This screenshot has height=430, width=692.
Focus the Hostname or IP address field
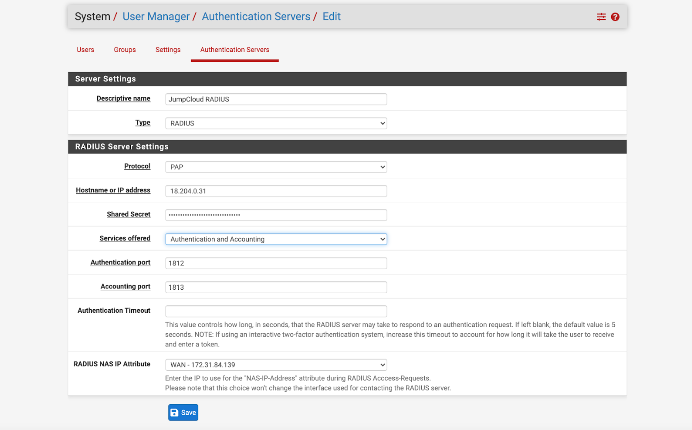(x=275, y=191)
